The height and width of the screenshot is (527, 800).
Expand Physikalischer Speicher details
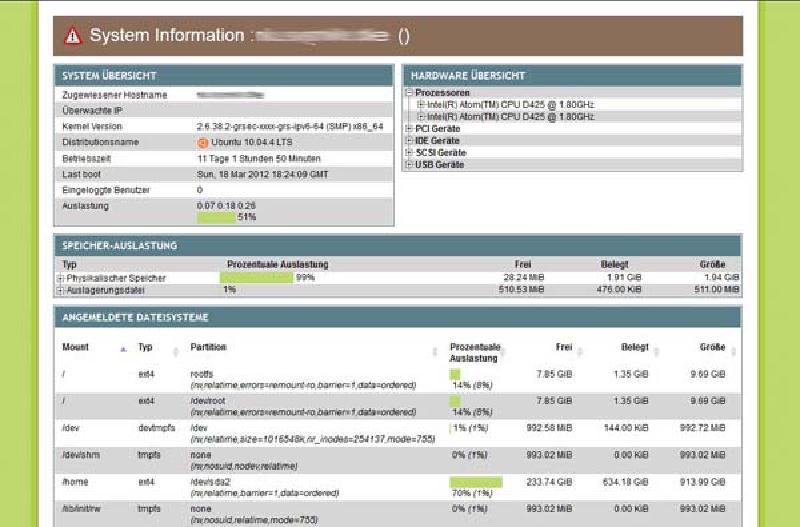[x=61, y=278]
